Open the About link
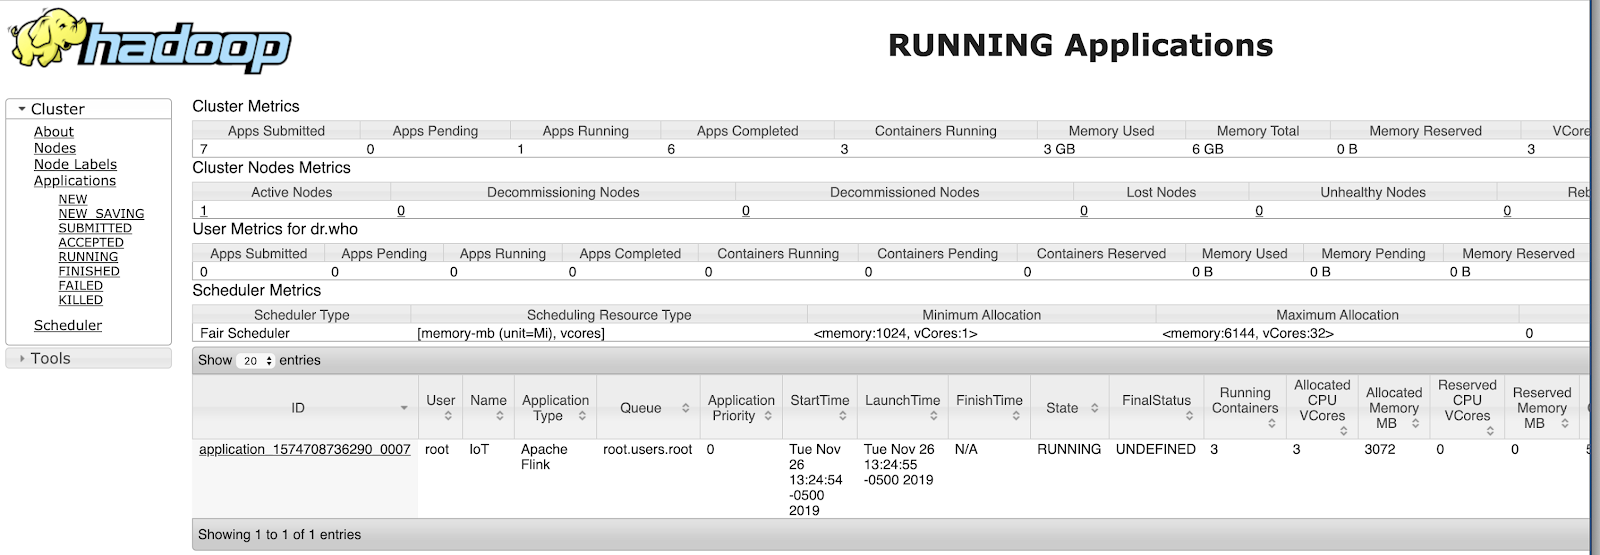 [54, 131]
